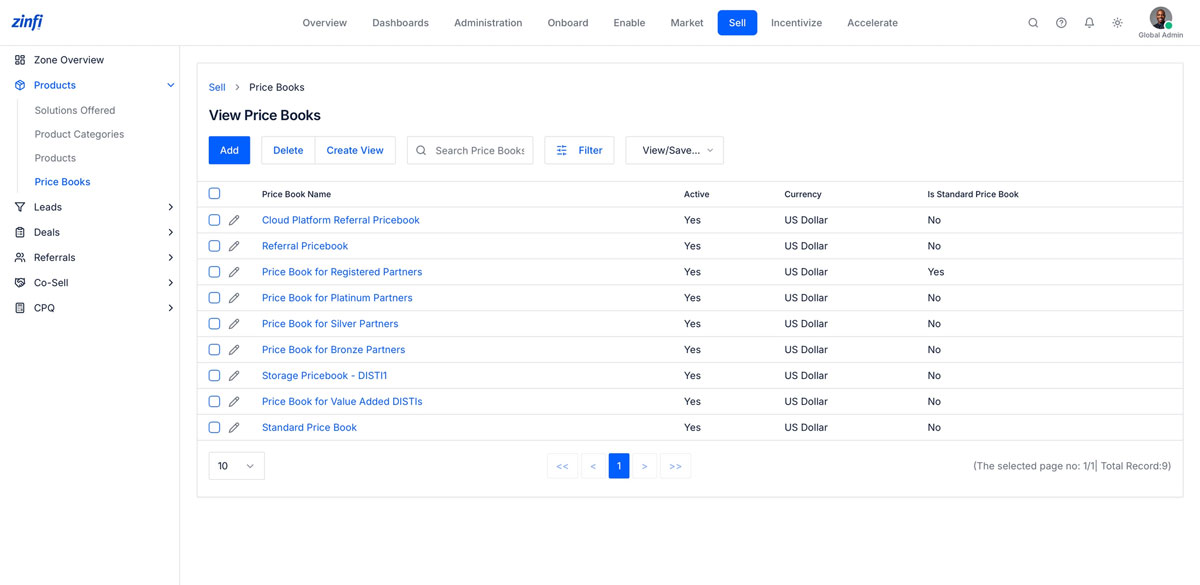Click page number 1 in pagination

pyautogui.click(x=619, y=466)
